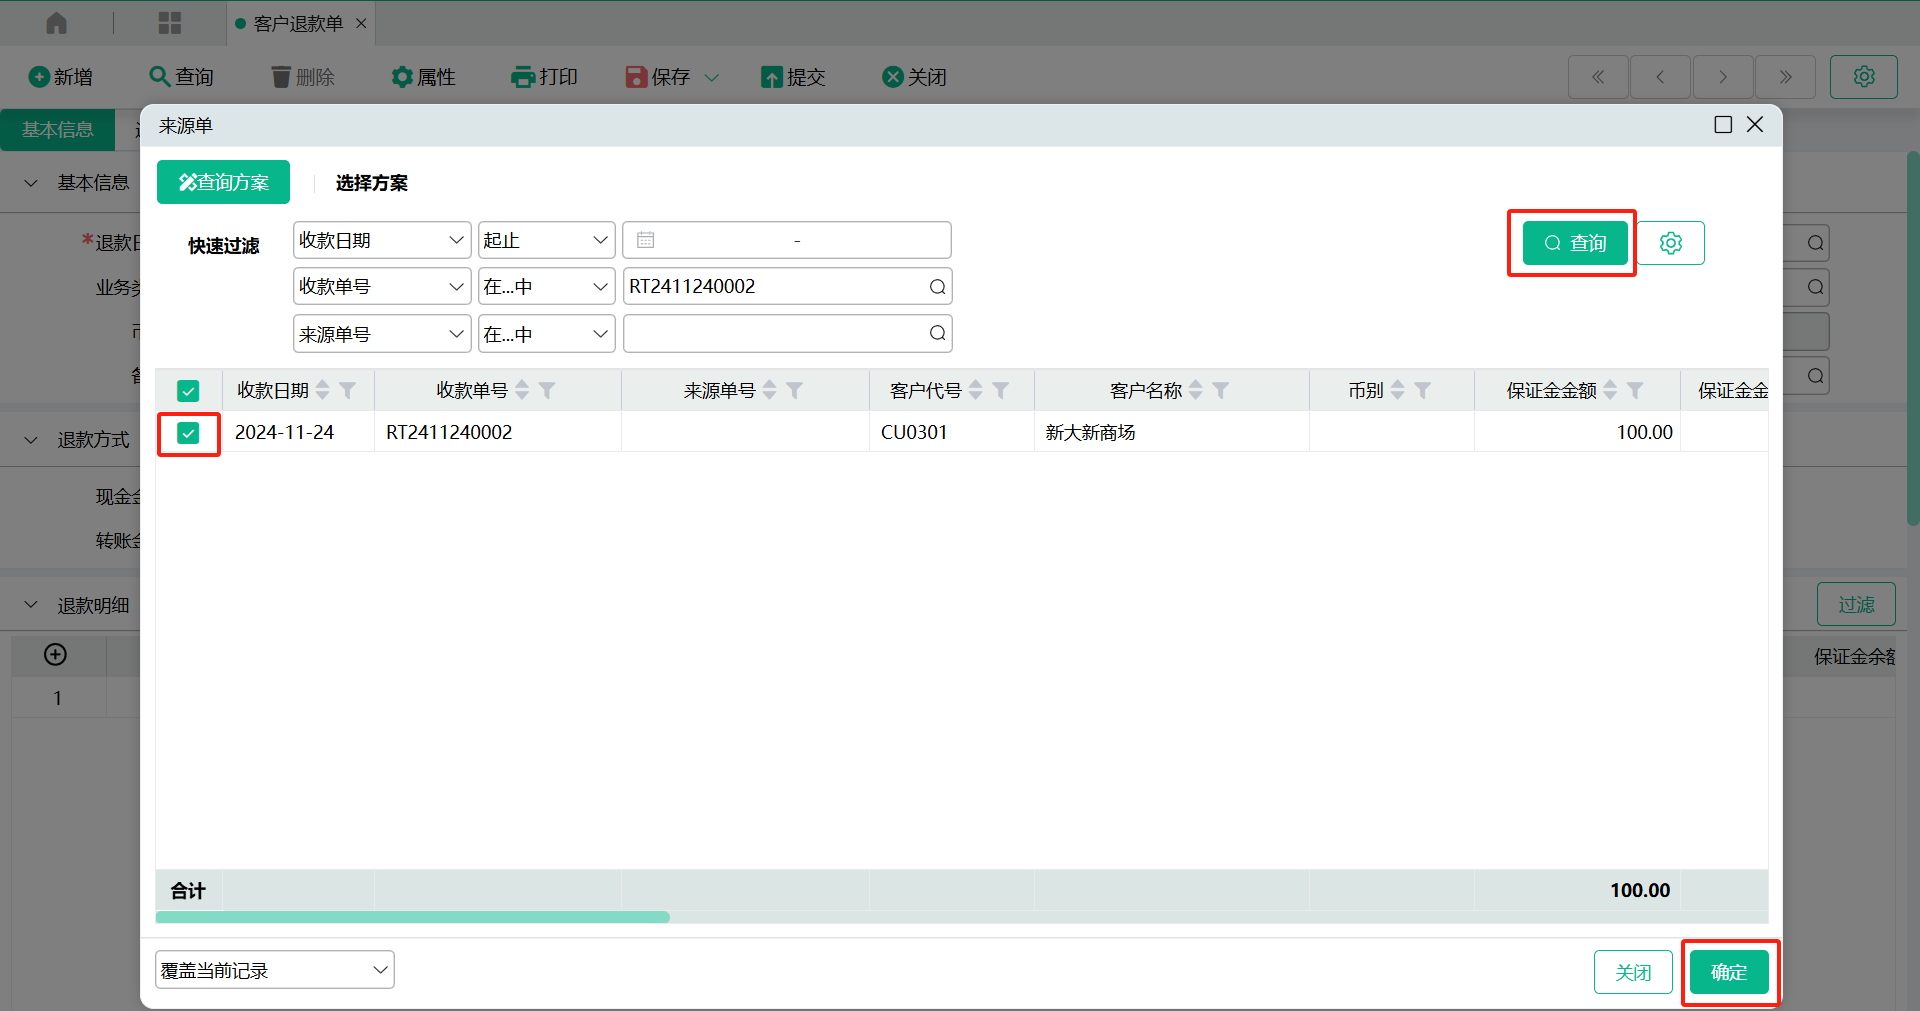Filter the 保证金金额 column
1920x1011 pixels.
(1635, 390)
